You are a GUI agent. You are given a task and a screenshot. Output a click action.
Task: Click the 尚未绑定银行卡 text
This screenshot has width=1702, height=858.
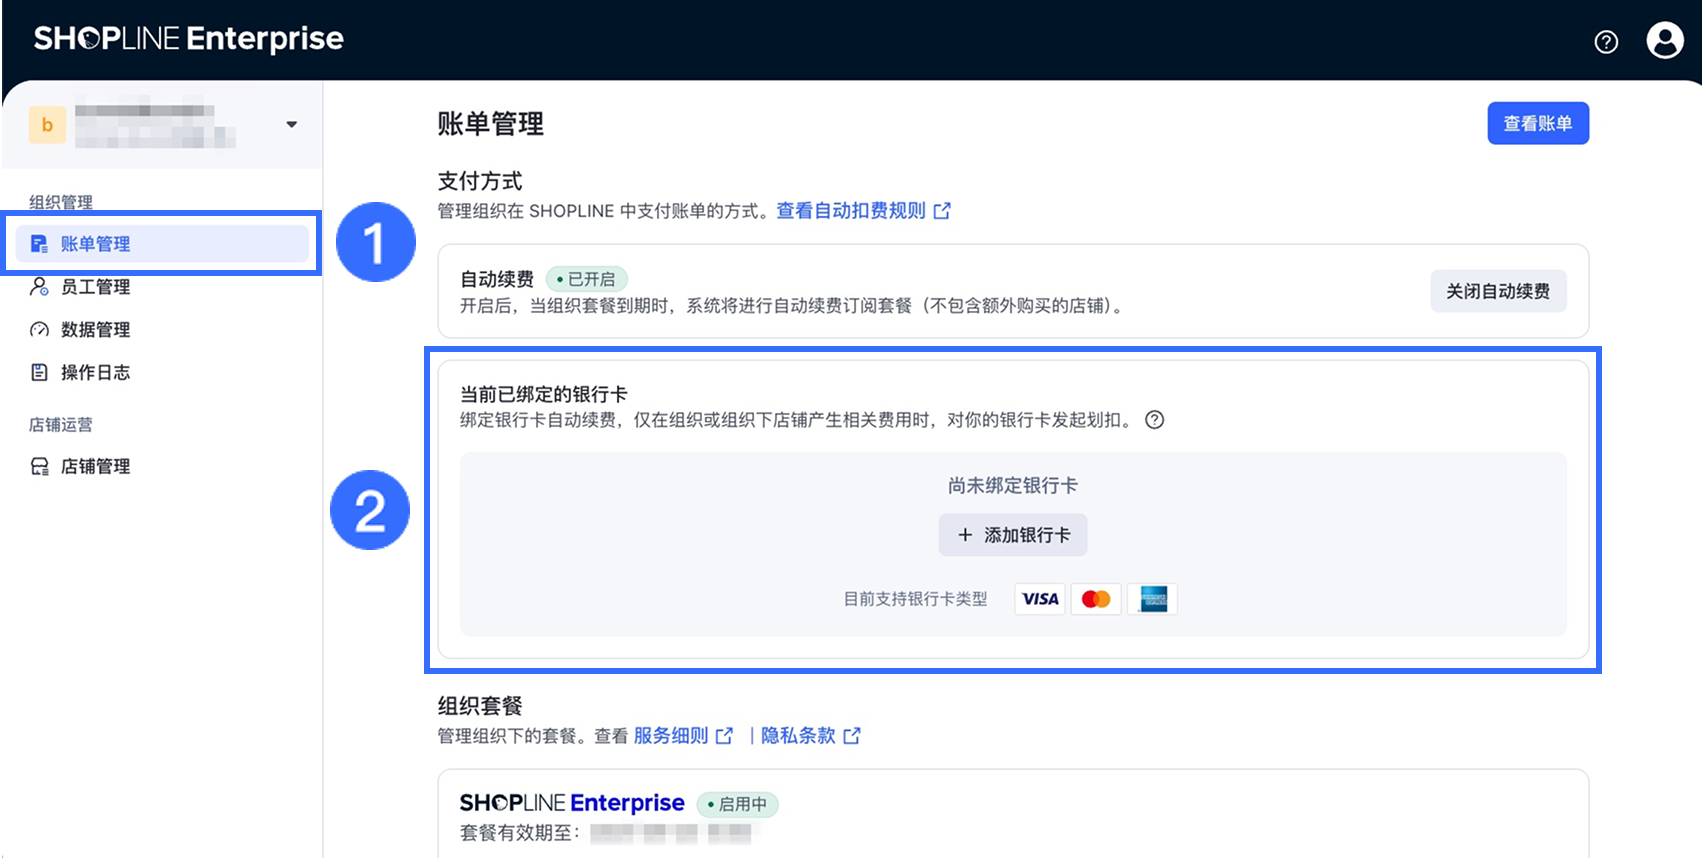point(1013,486)
